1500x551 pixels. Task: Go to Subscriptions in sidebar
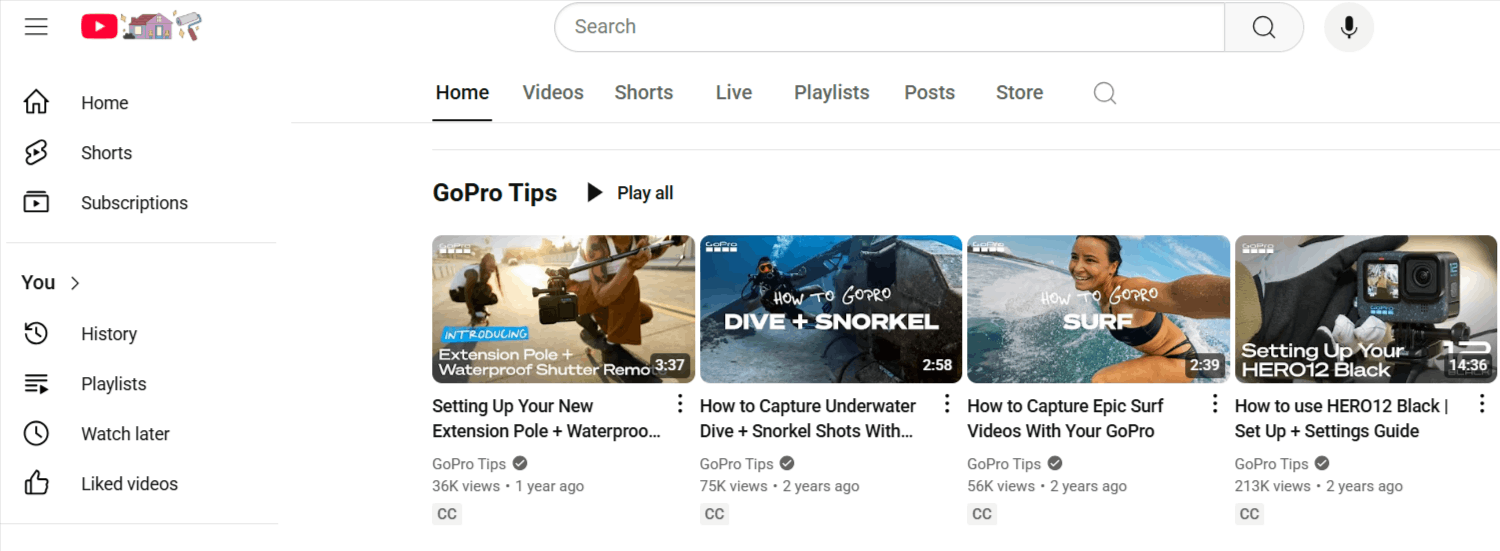pyautogui.click(x=133, y=203)
